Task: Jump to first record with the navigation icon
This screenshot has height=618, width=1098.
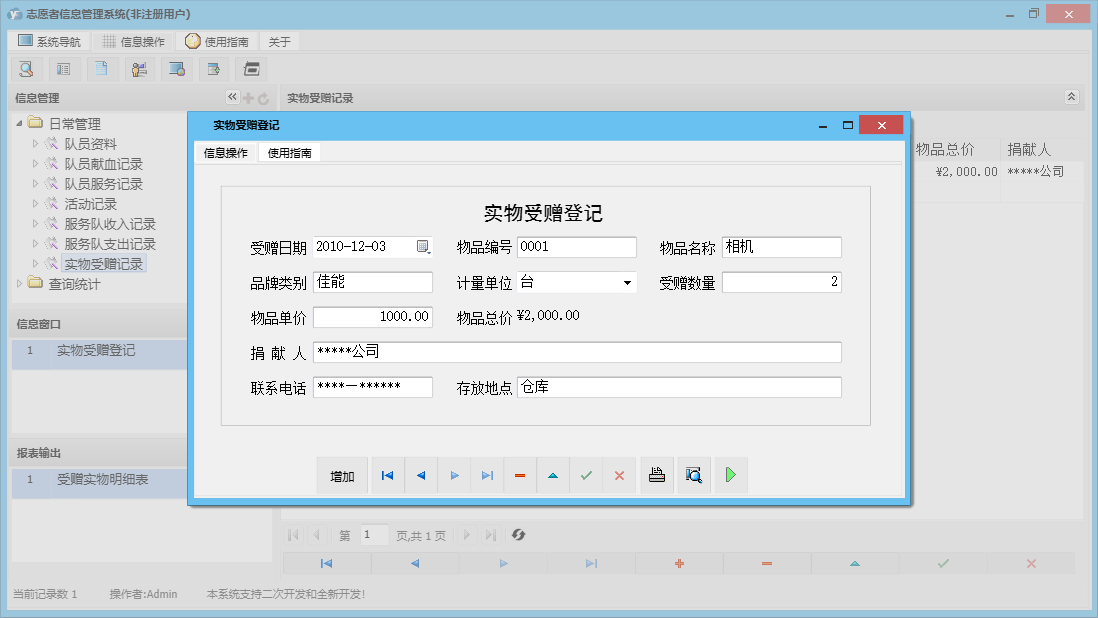Action: coord(387,475)
